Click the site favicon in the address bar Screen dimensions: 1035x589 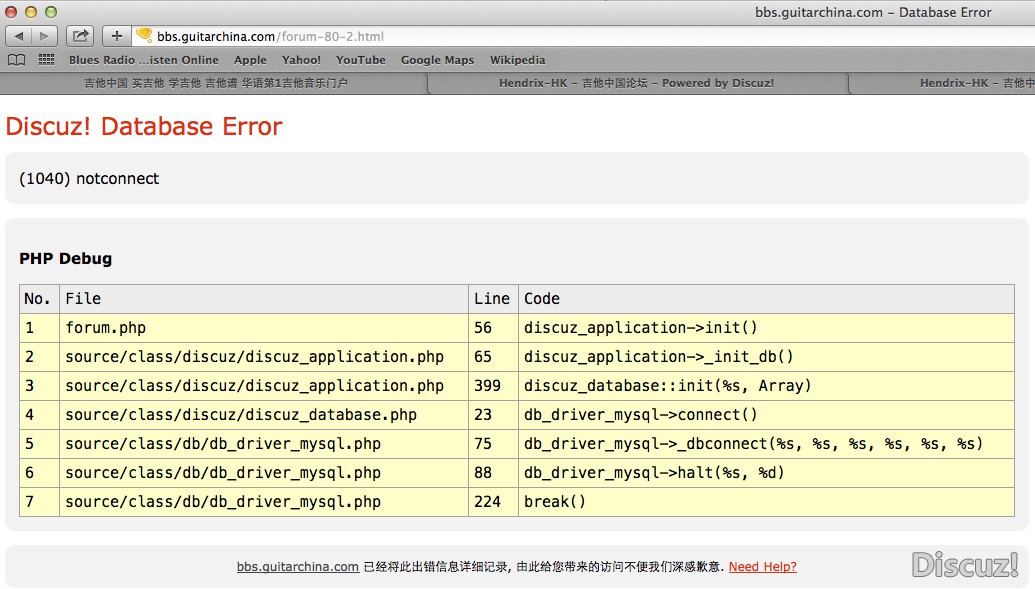pyautogui.click(x=144, y=36)
